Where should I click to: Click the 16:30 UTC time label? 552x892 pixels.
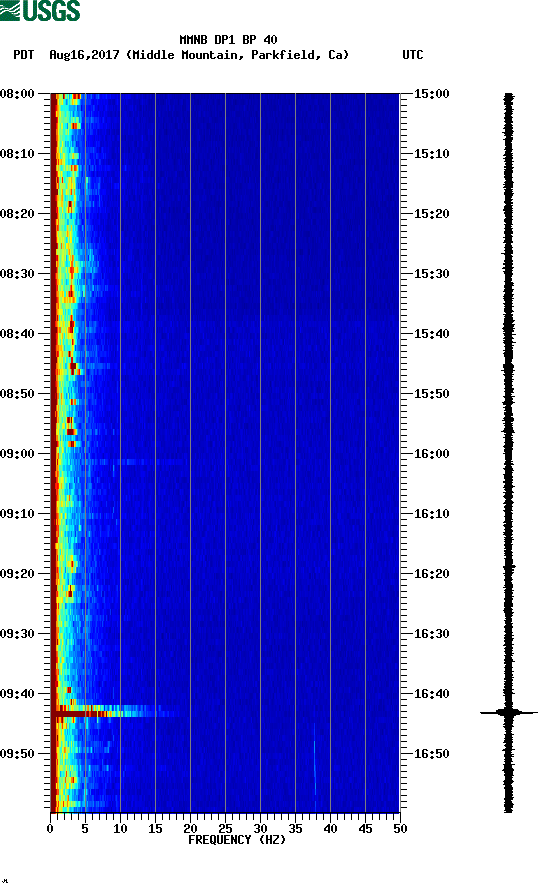click(431, 634)
